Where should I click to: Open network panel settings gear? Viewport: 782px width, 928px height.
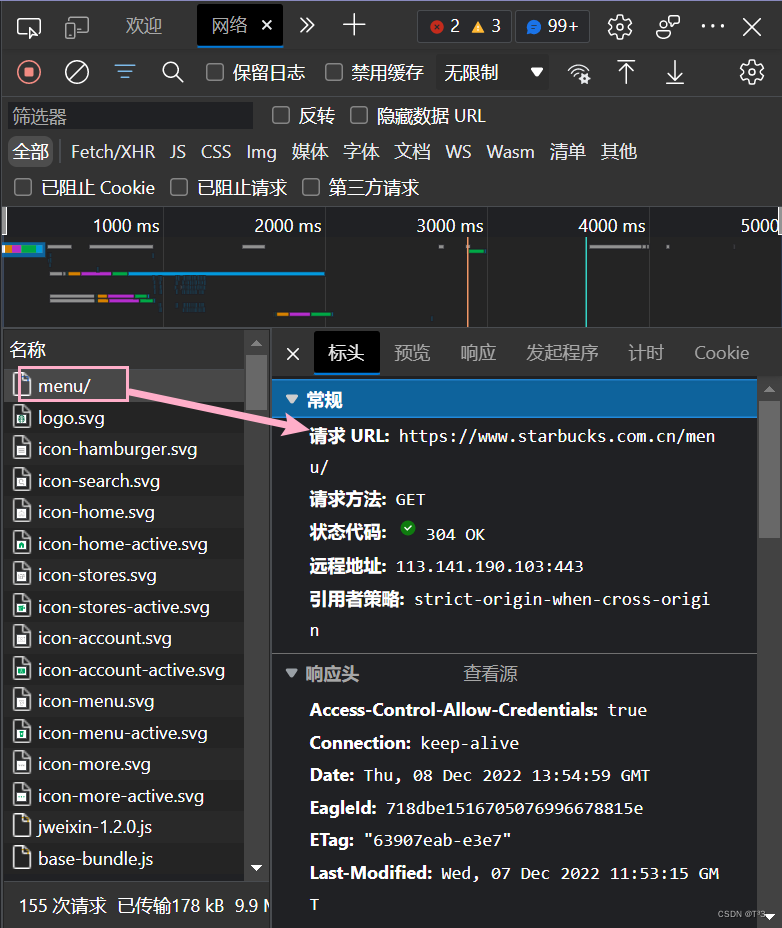tap(751, 72)
